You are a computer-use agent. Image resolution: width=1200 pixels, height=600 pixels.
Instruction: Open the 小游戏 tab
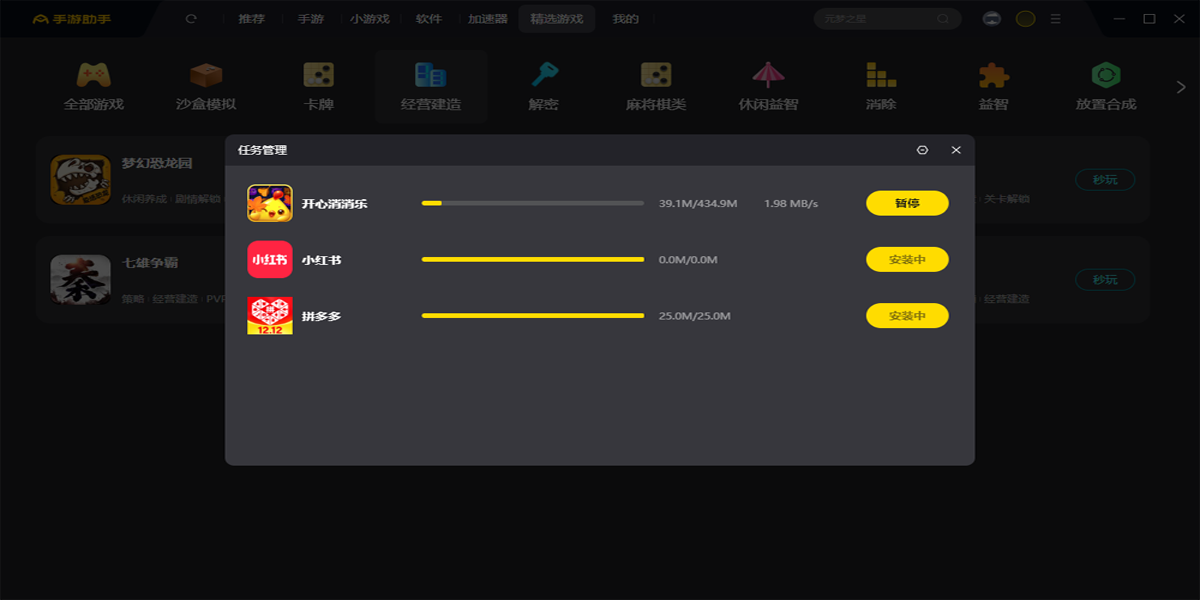[x=371, y=19]
